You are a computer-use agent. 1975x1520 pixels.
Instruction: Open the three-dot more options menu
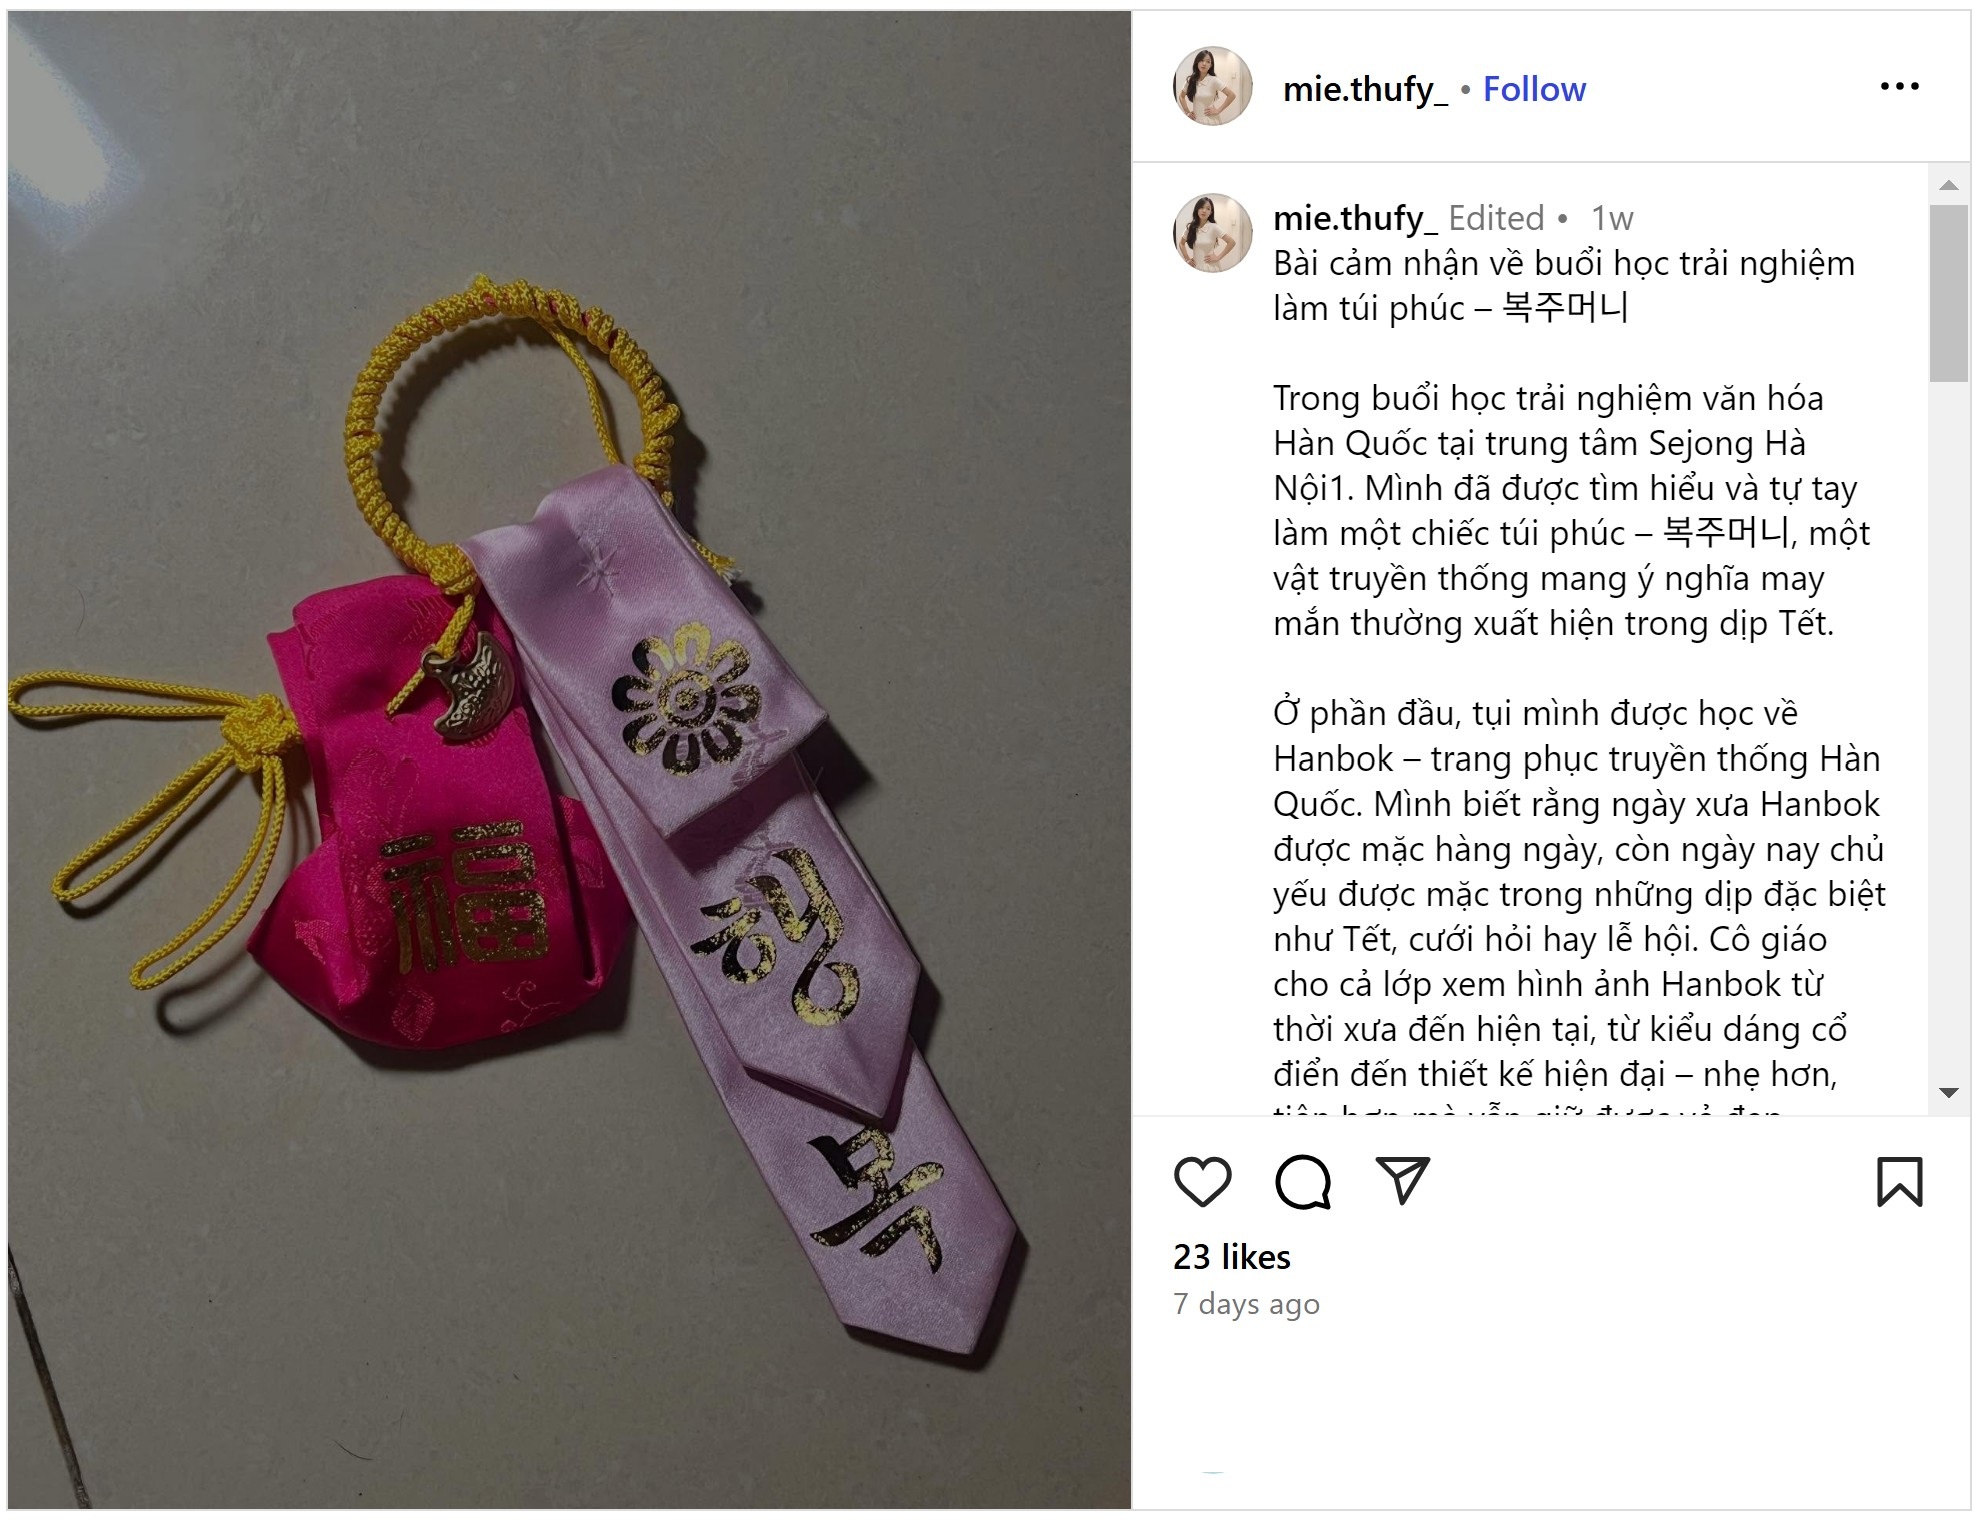pyautogui.click(x=1898, y=87)
